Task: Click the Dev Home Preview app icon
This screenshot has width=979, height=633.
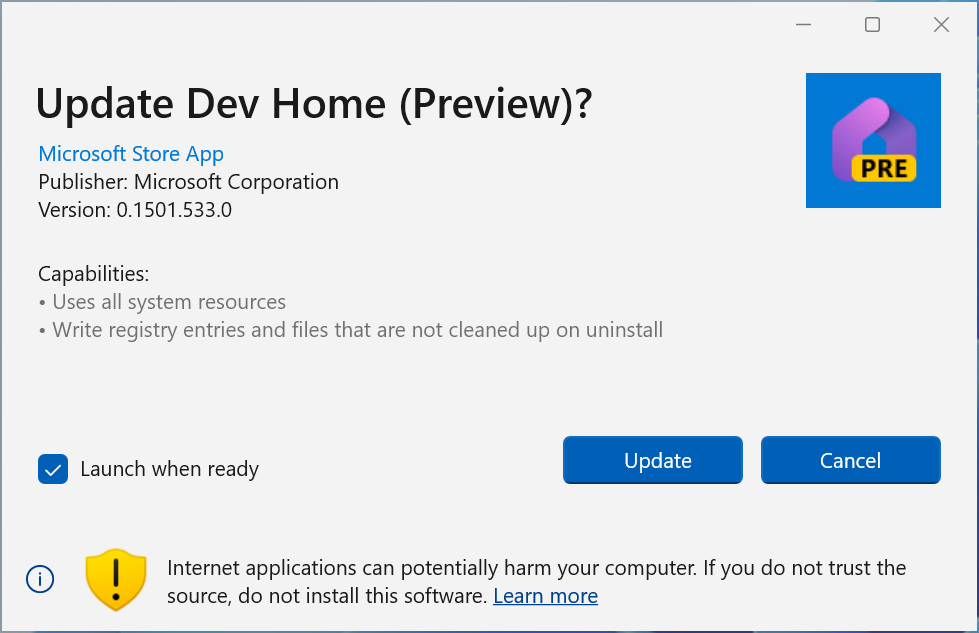Action: click(872, 140)
